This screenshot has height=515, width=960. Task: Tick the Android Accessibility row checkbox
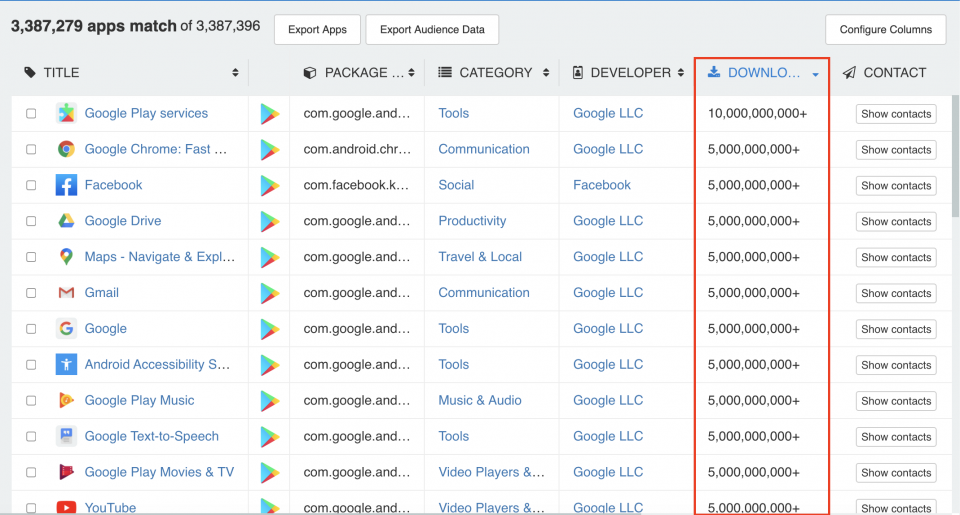pos(31,364)
